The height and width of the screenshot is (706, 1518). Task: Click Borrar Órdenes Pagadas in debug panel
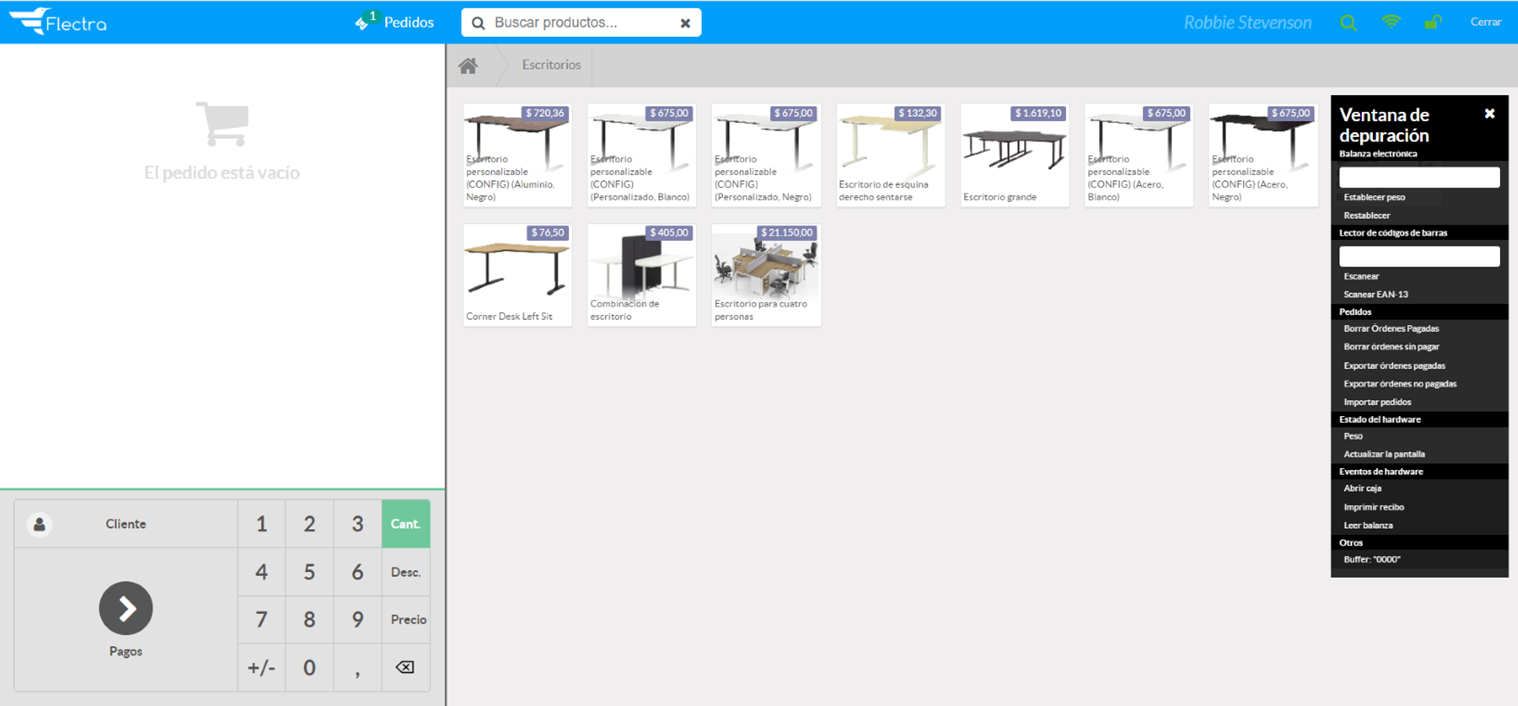(x=1391, y=329)
